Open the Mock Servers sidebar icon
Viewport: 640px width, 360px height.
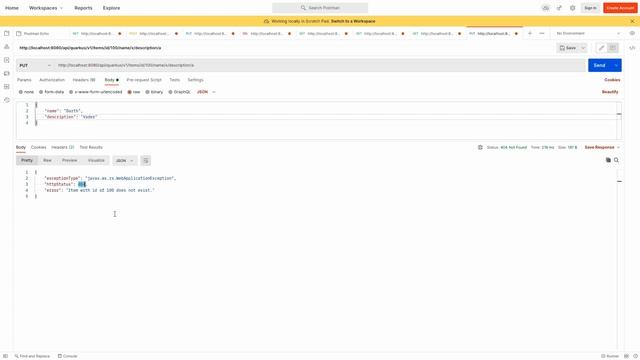pos(7,73)
